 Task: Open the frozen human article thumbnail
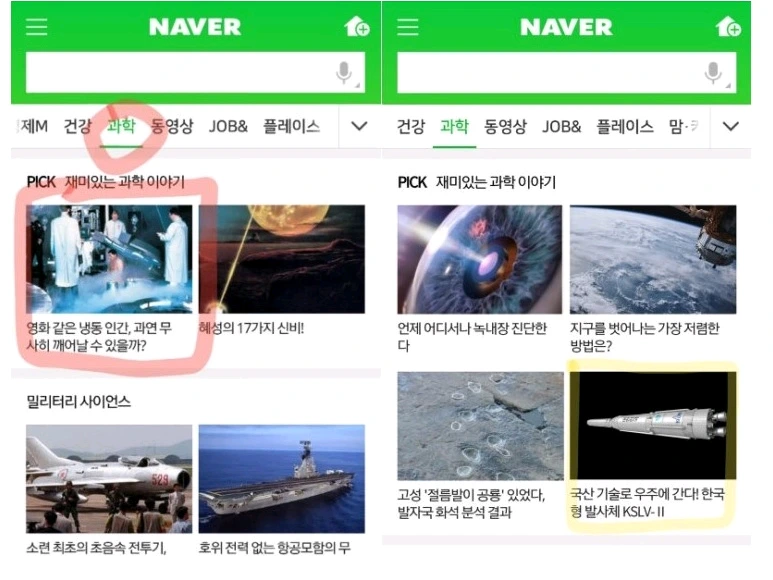coord(109,259)
